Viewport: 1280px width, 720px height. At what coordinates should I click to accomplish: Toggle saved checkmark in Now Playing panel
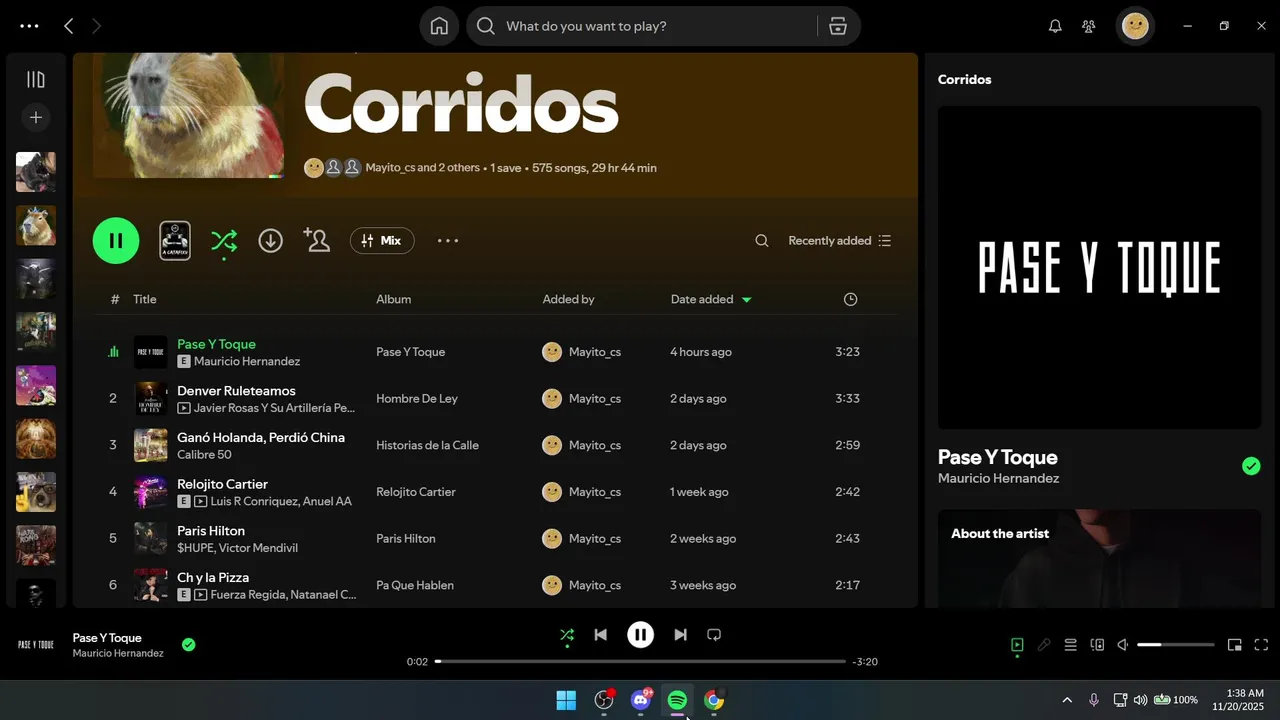[x=1251, y=466]
